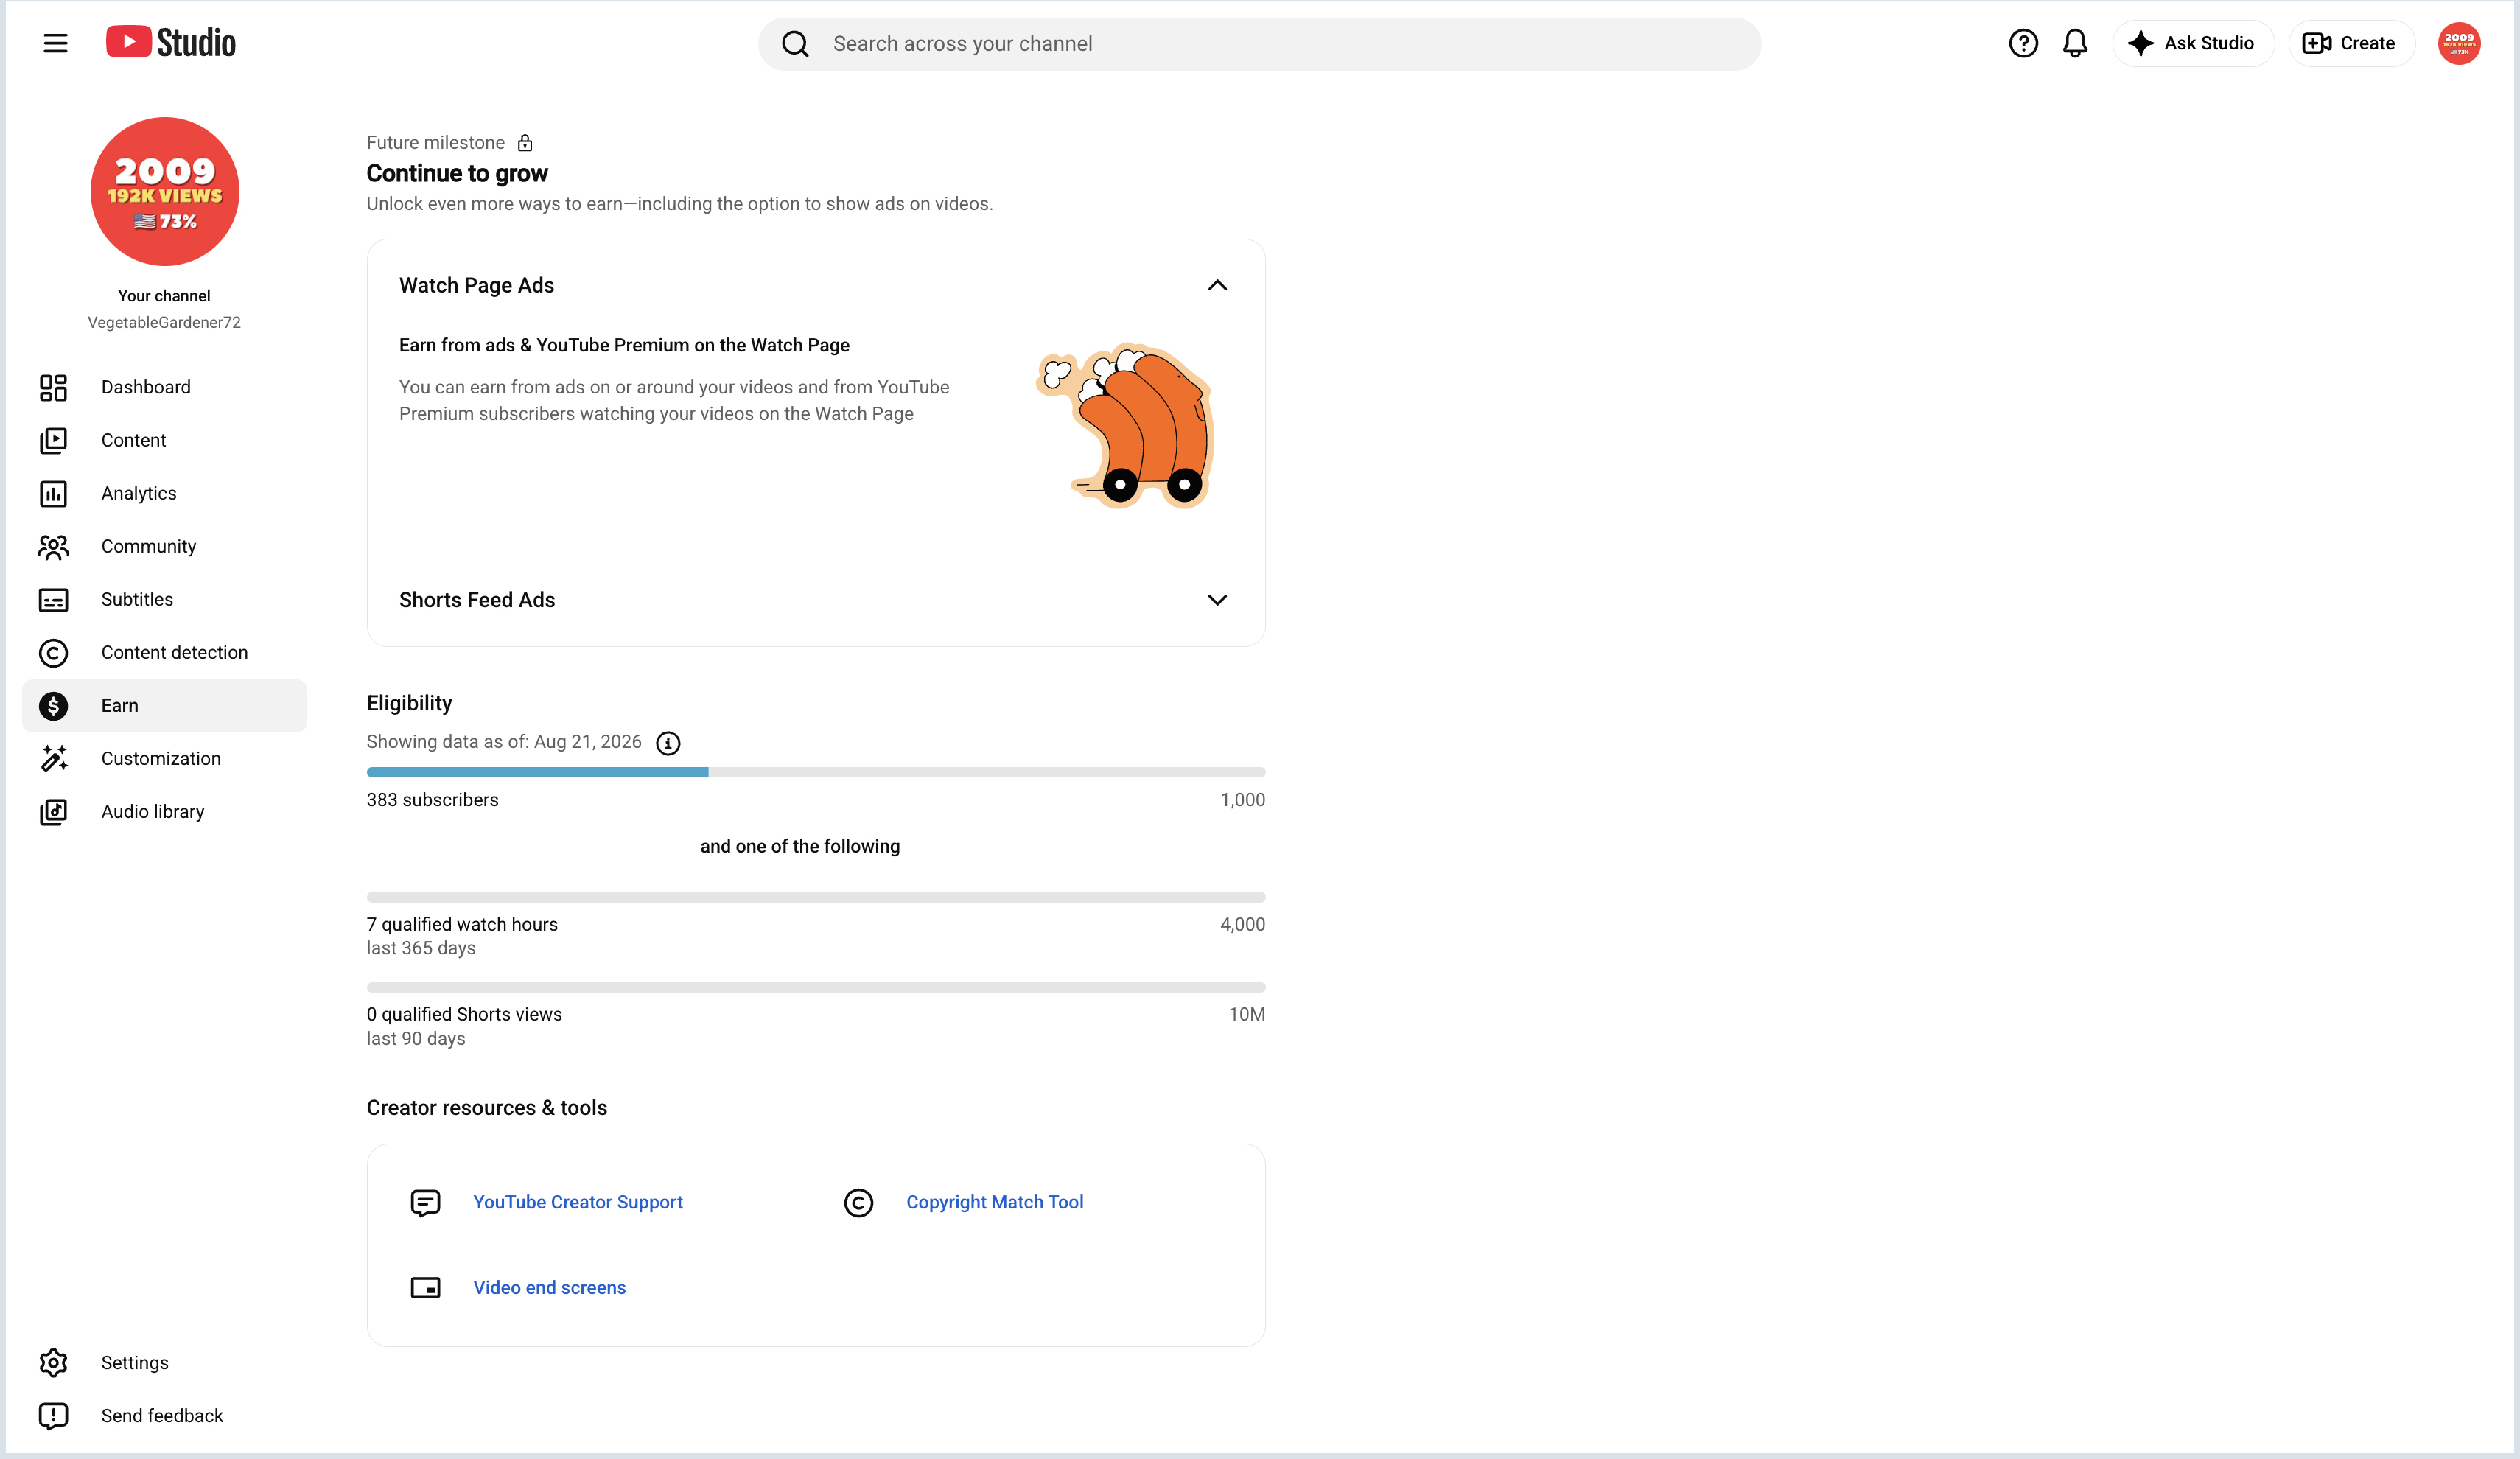
Task: Click the Send feedback icon
Action: [x=53, y=1415]
